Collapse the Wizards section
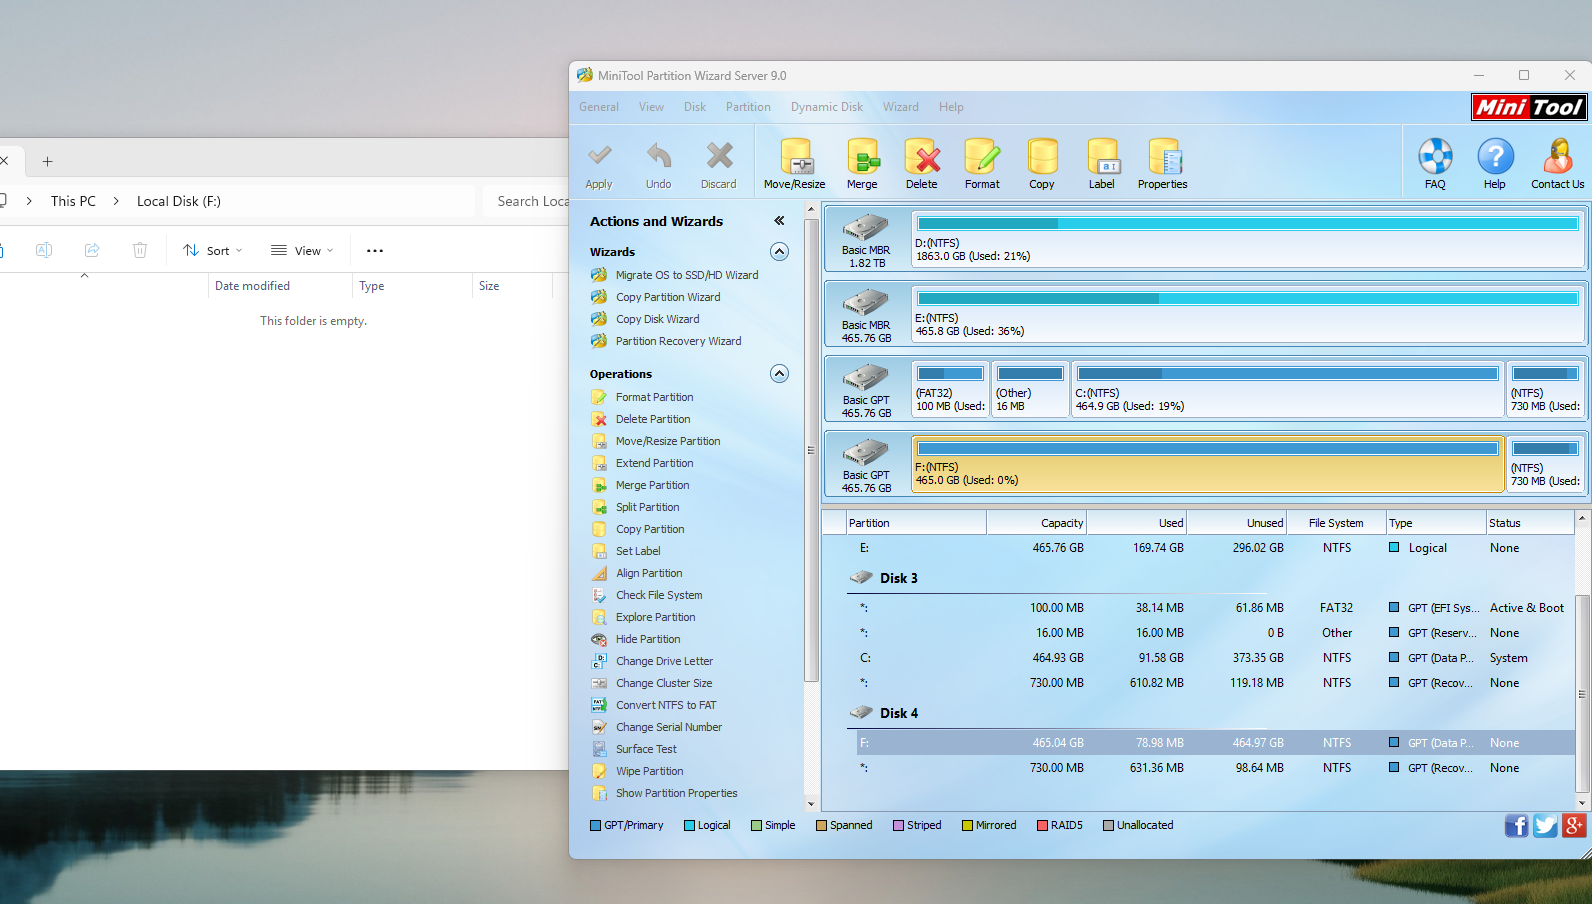Viewport: 1592px width, 904px height. [779, 252]
